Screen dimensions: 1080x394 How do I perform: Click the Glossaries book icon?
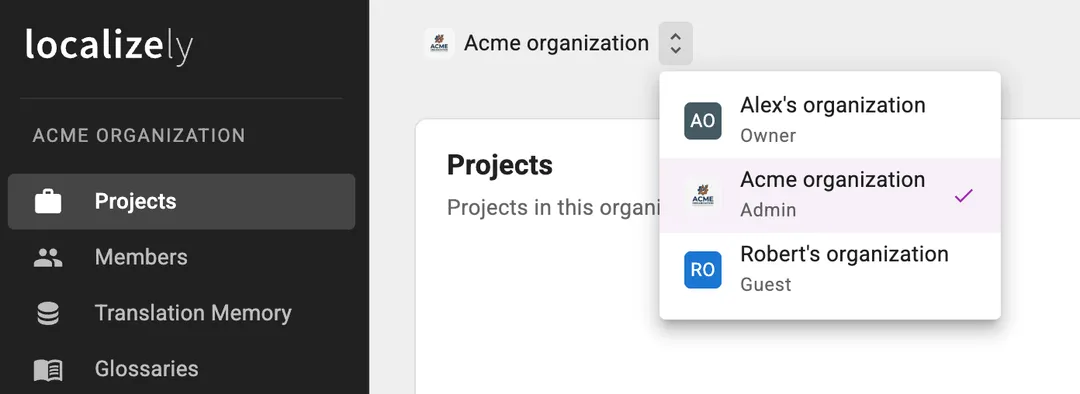(x=48, y=370)
